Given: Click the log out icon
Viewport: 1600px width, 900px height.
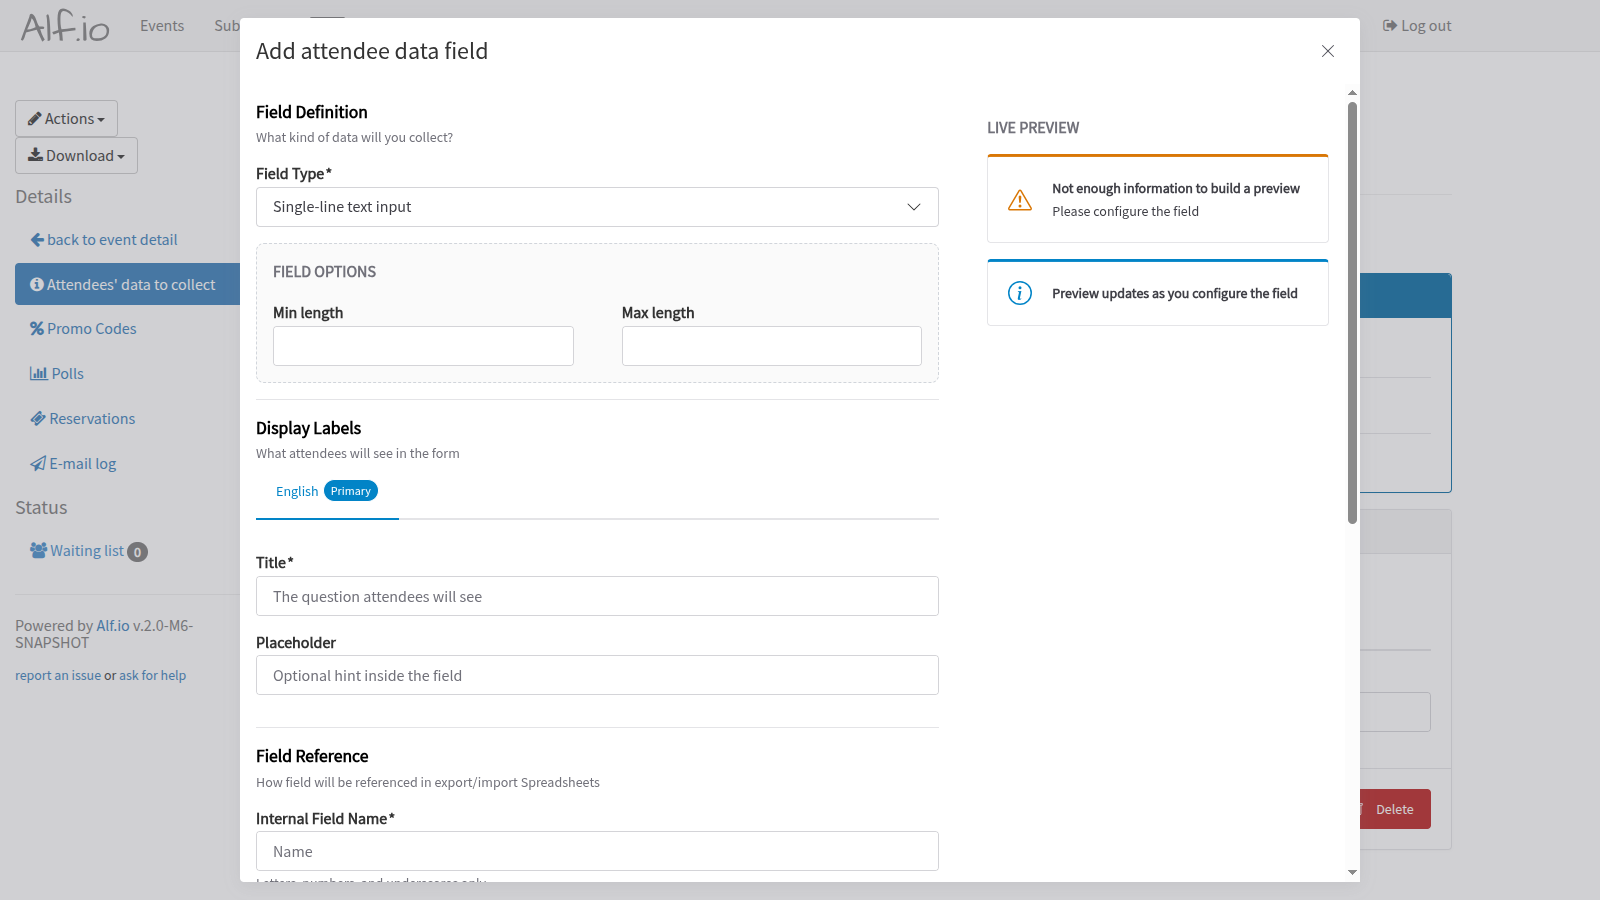Looking at the screenshot, I should [1390, 25].
